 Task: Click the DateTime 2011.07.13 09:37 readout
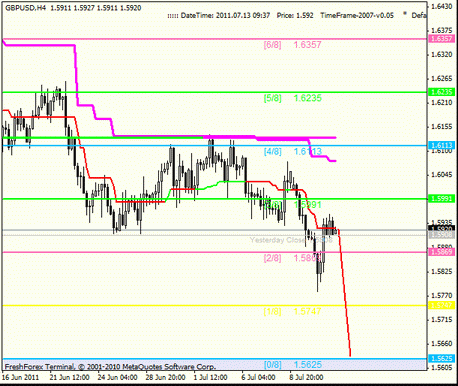pos(225,15)
